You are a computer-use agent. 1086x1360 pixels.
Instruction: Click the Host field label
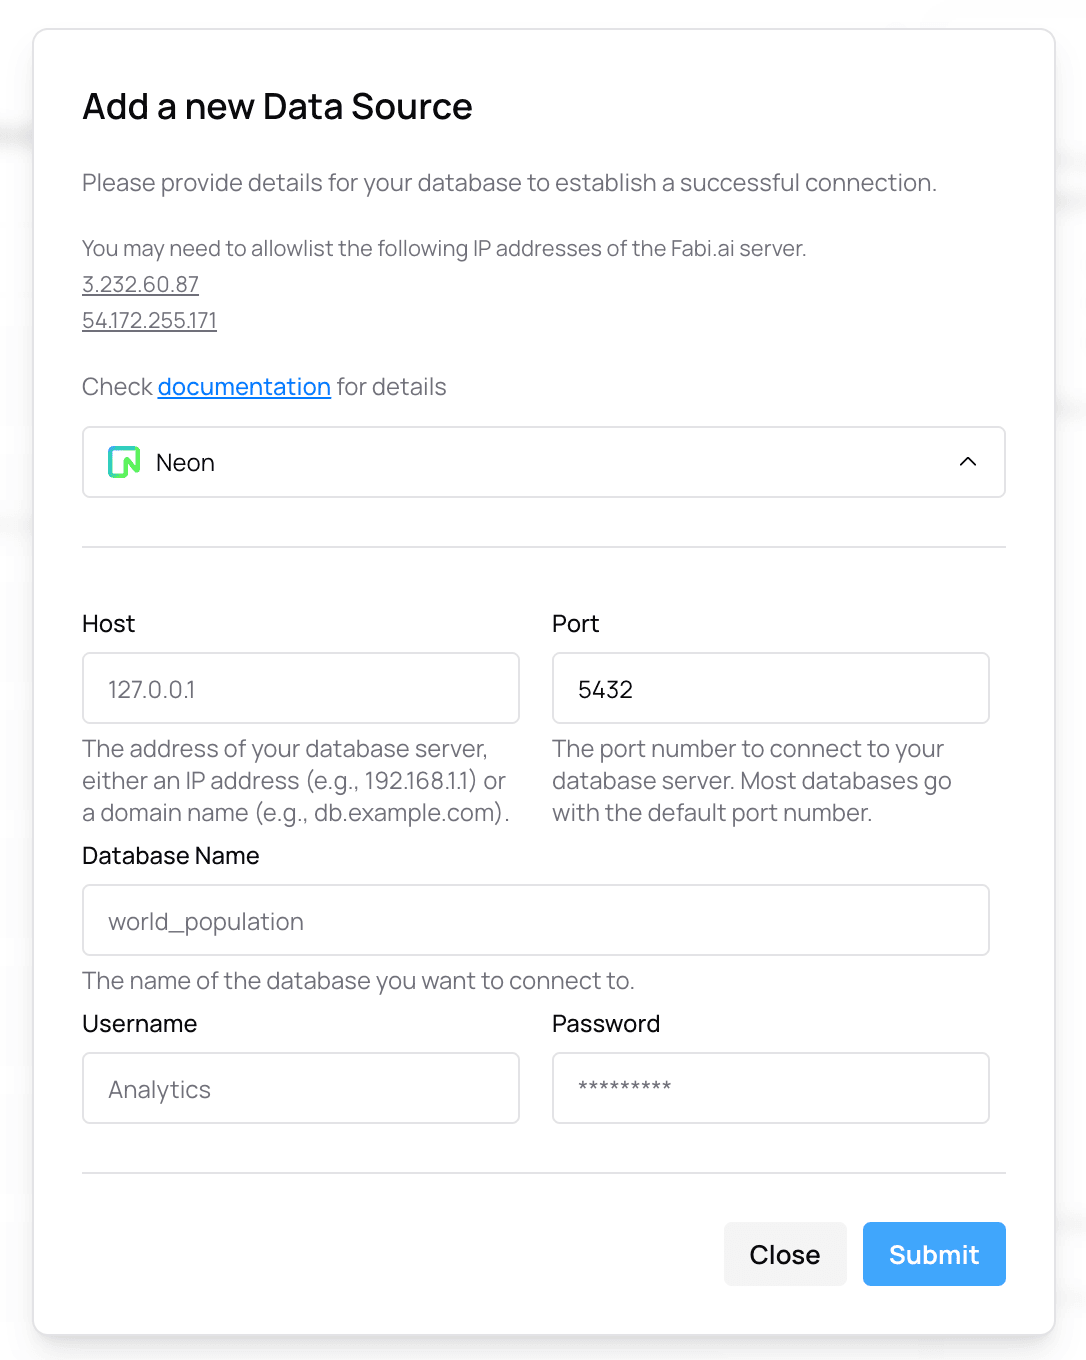(108, 624)
